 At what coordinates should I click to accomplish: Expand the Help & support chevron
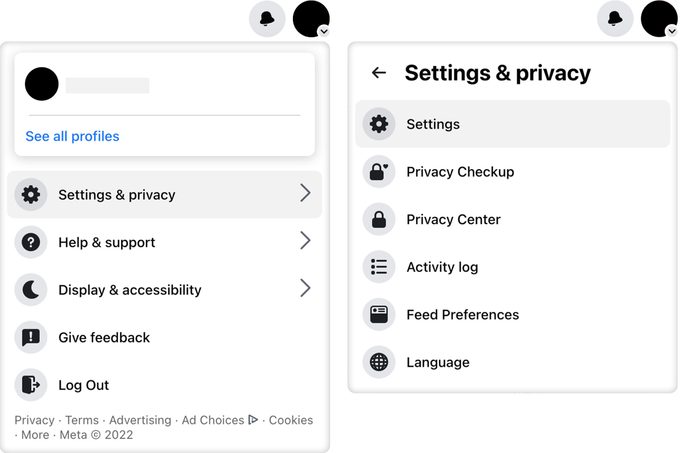point(305,241)
